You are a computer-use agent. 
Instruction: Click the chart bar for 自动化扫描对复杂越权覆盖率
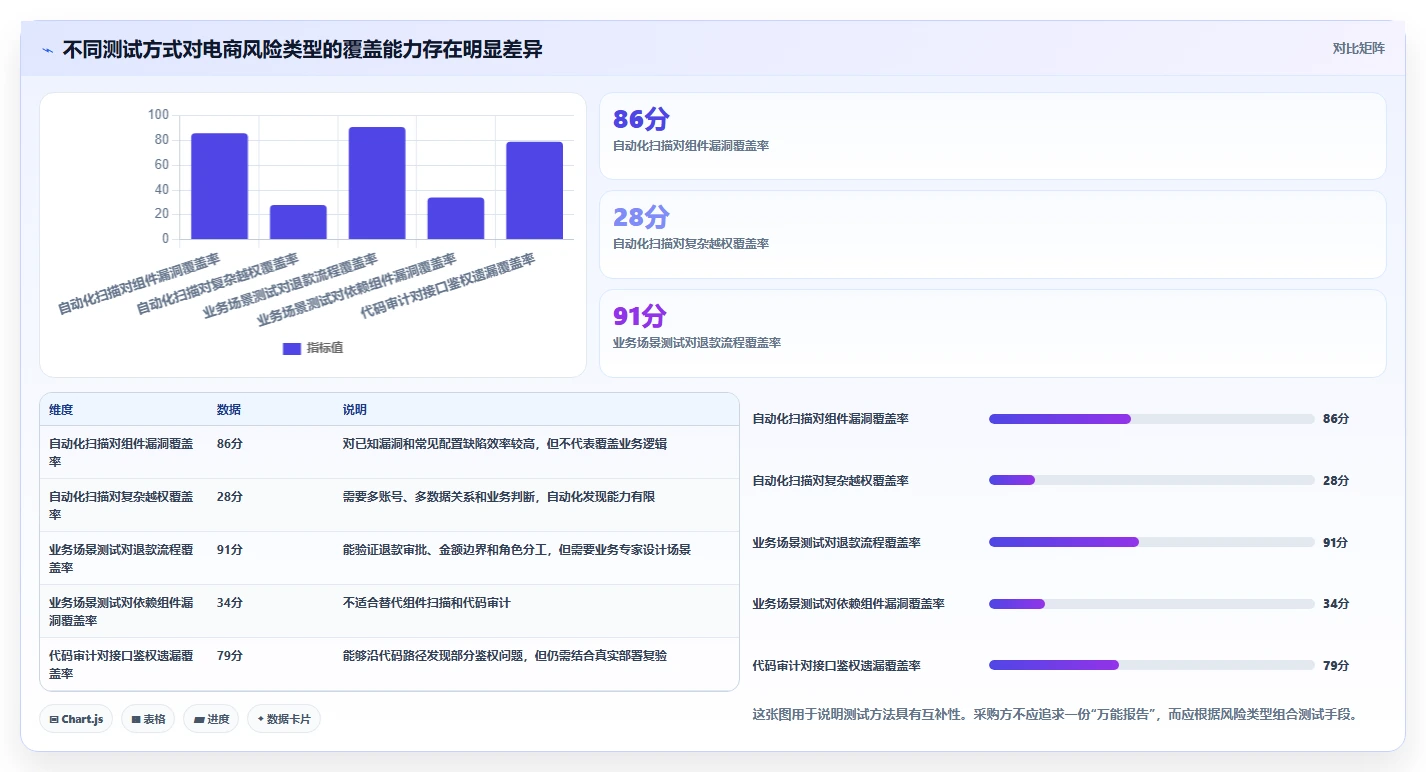tap(298, 222)
